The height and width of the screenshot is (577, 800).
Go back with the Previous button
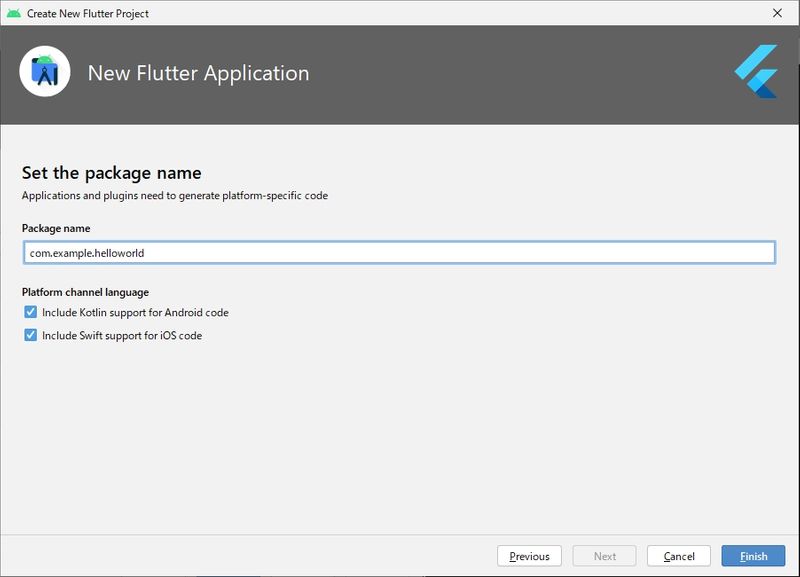(529, 556)
